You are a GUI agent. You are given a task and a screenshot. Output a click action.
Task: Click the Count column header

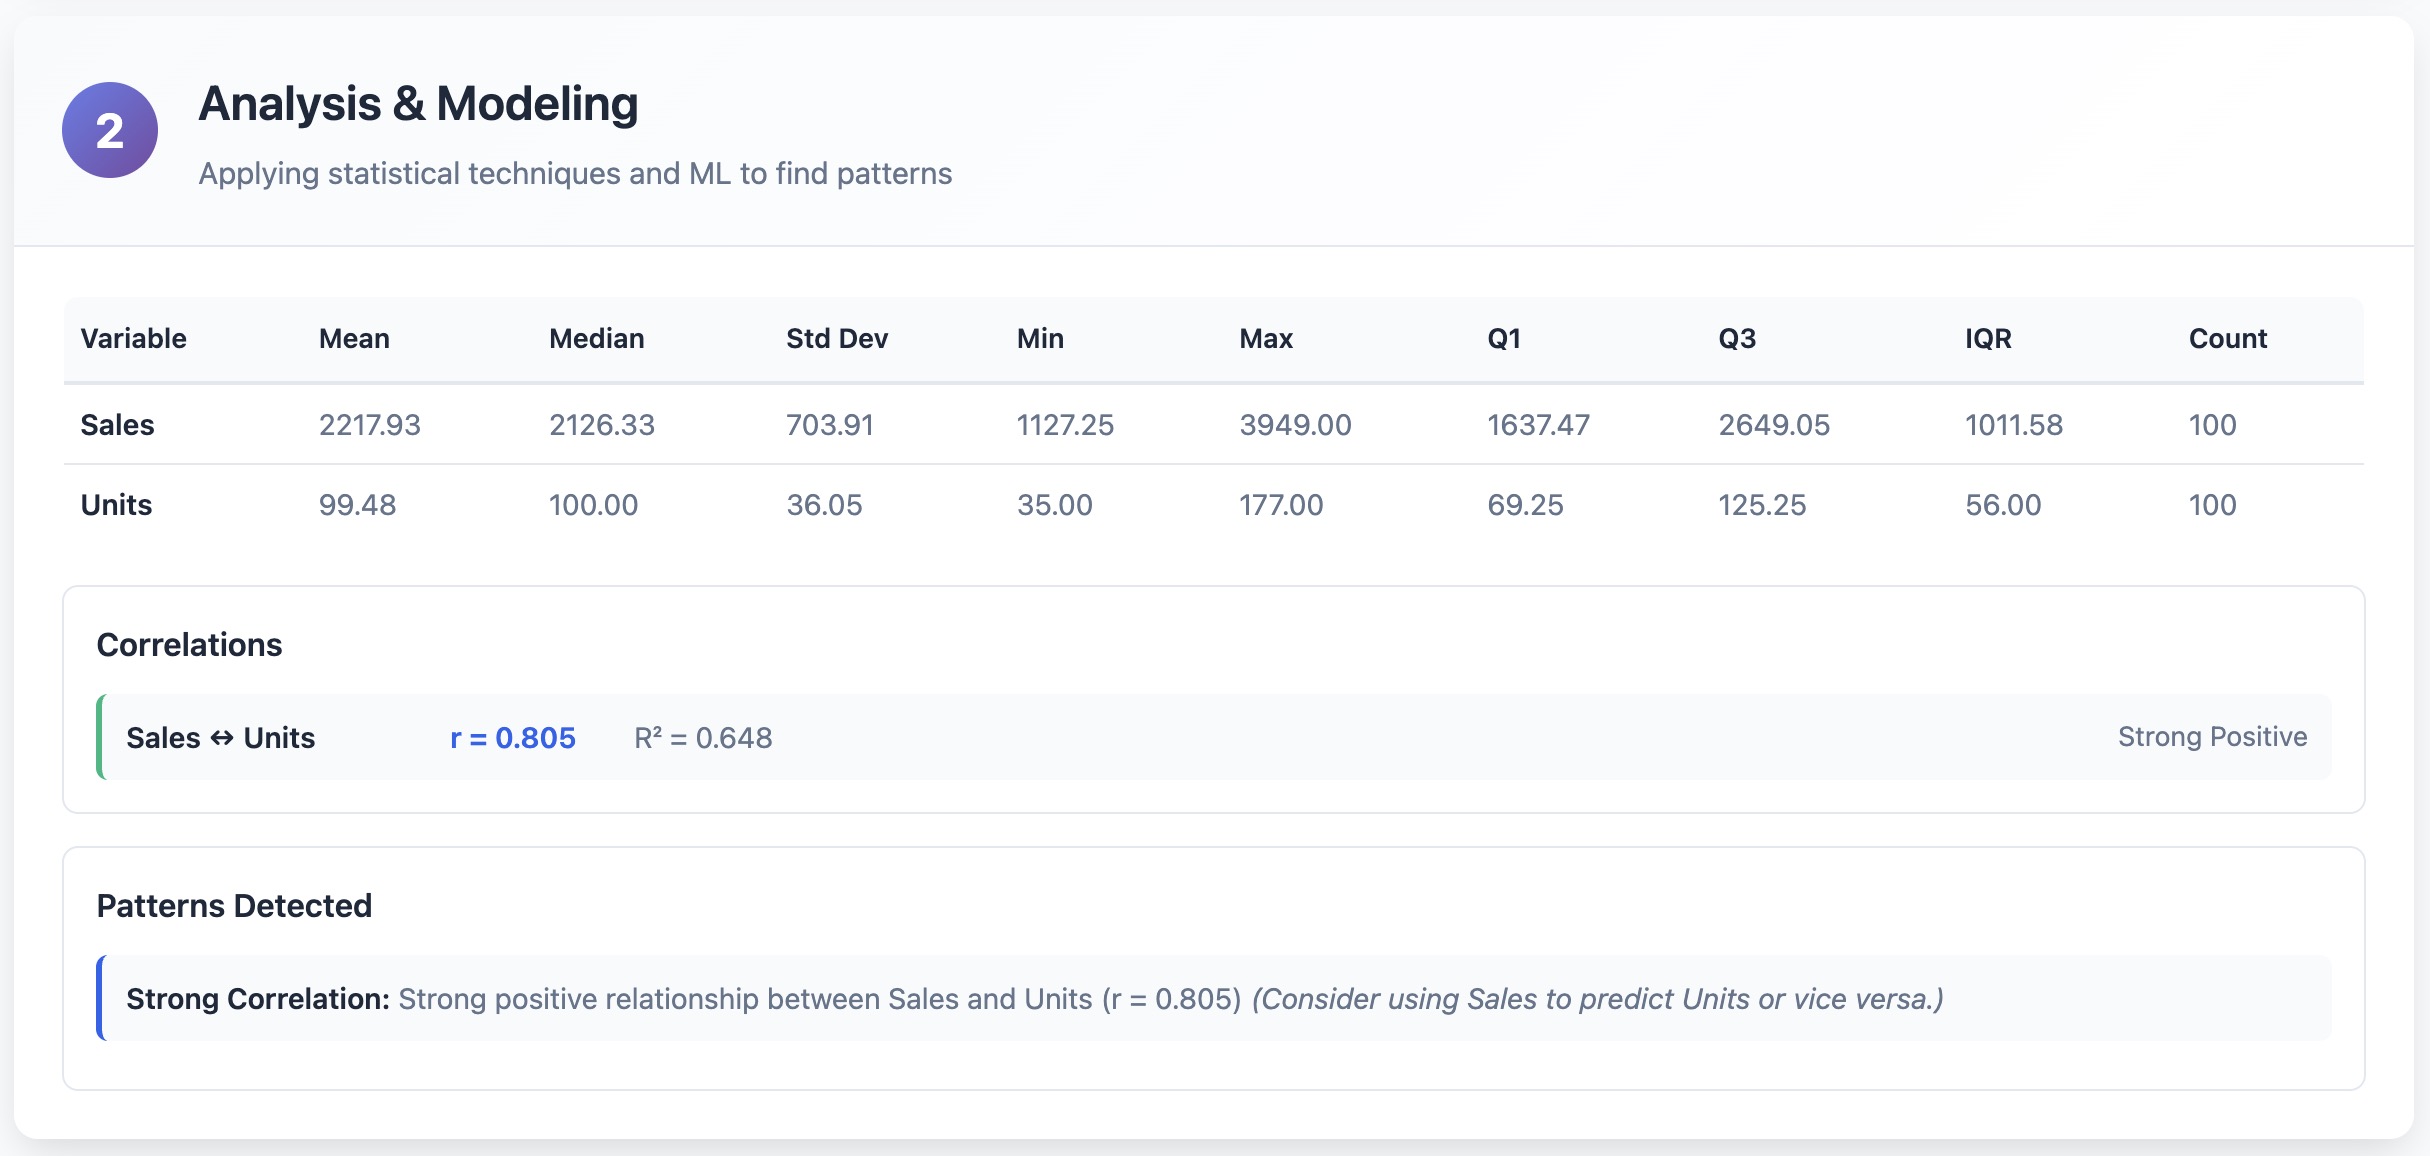tap(2227, 339)
